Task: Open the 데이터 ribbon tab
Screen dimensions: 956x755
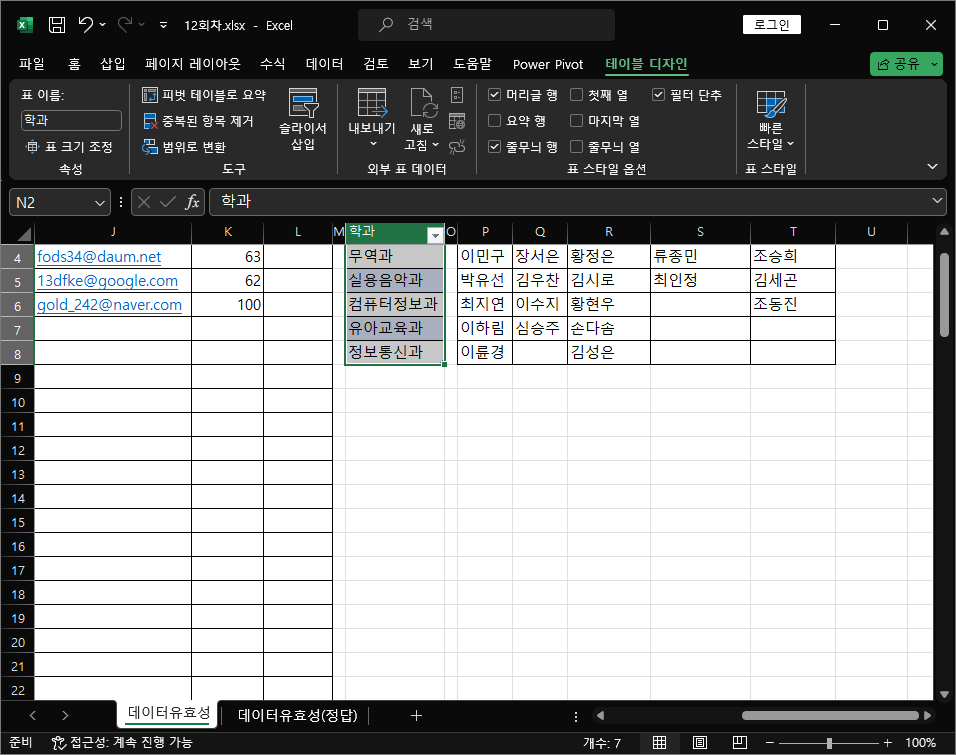Action: tap(324, 64)
